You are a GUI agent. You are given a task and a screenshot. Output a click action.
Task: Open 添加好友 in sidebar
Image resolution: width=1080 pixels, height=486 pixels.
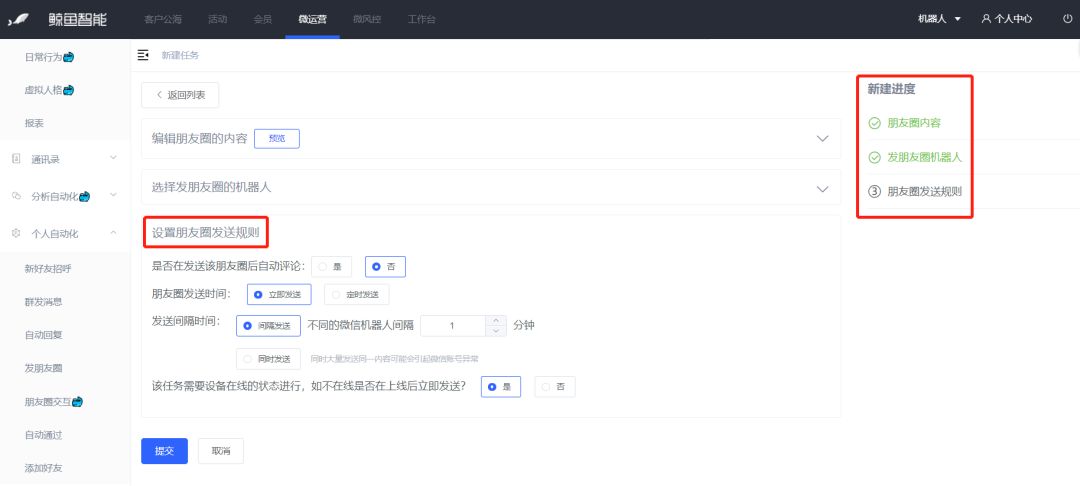43,468
